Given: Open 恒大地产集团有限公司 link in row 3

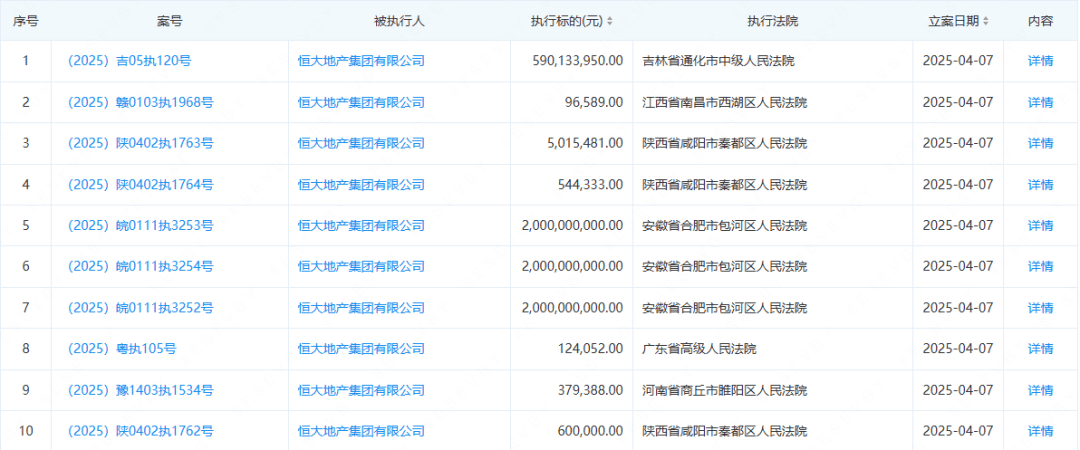Looking at the screenshot, I should 361,143.
